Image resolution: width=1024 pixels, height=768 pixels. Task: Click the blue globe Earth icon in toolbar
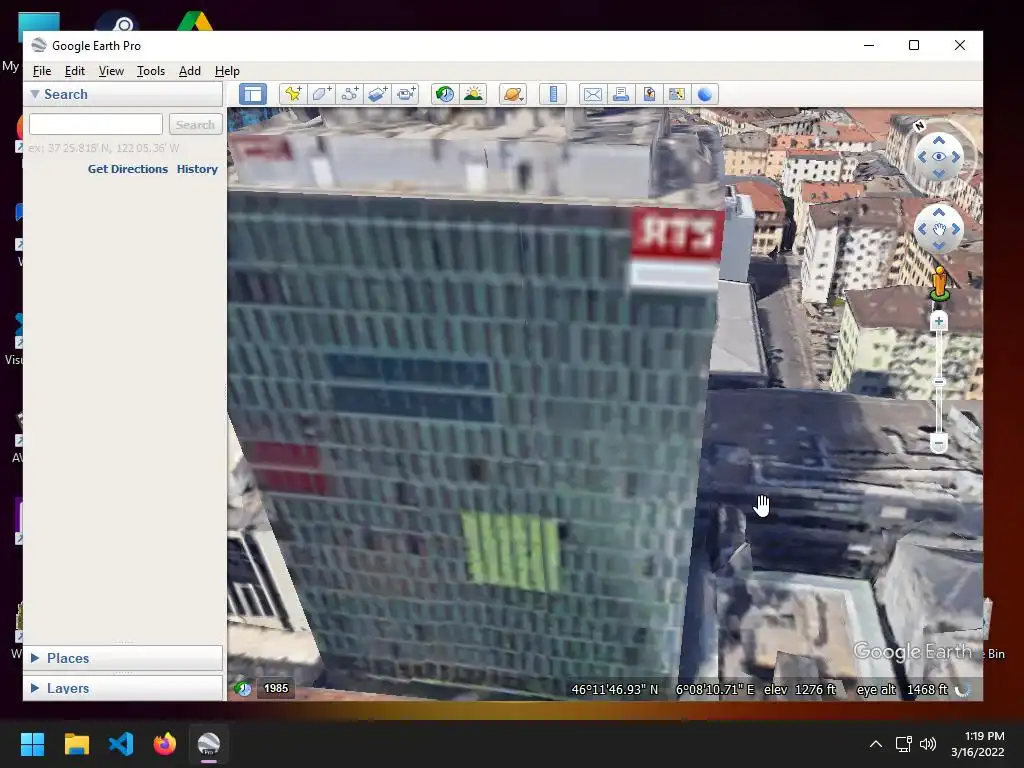click(x=705, y=94)
